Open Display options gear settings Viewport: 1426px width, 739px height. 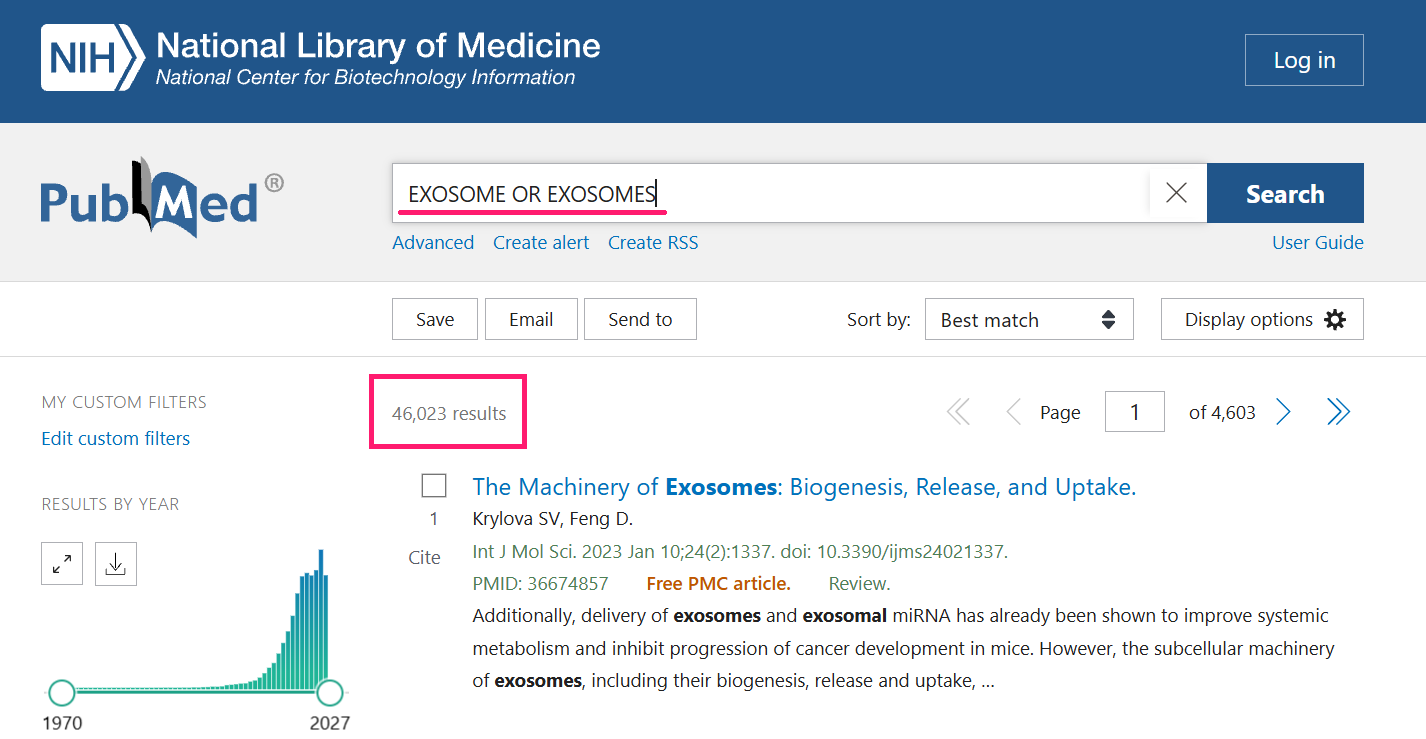[1262, 319]
